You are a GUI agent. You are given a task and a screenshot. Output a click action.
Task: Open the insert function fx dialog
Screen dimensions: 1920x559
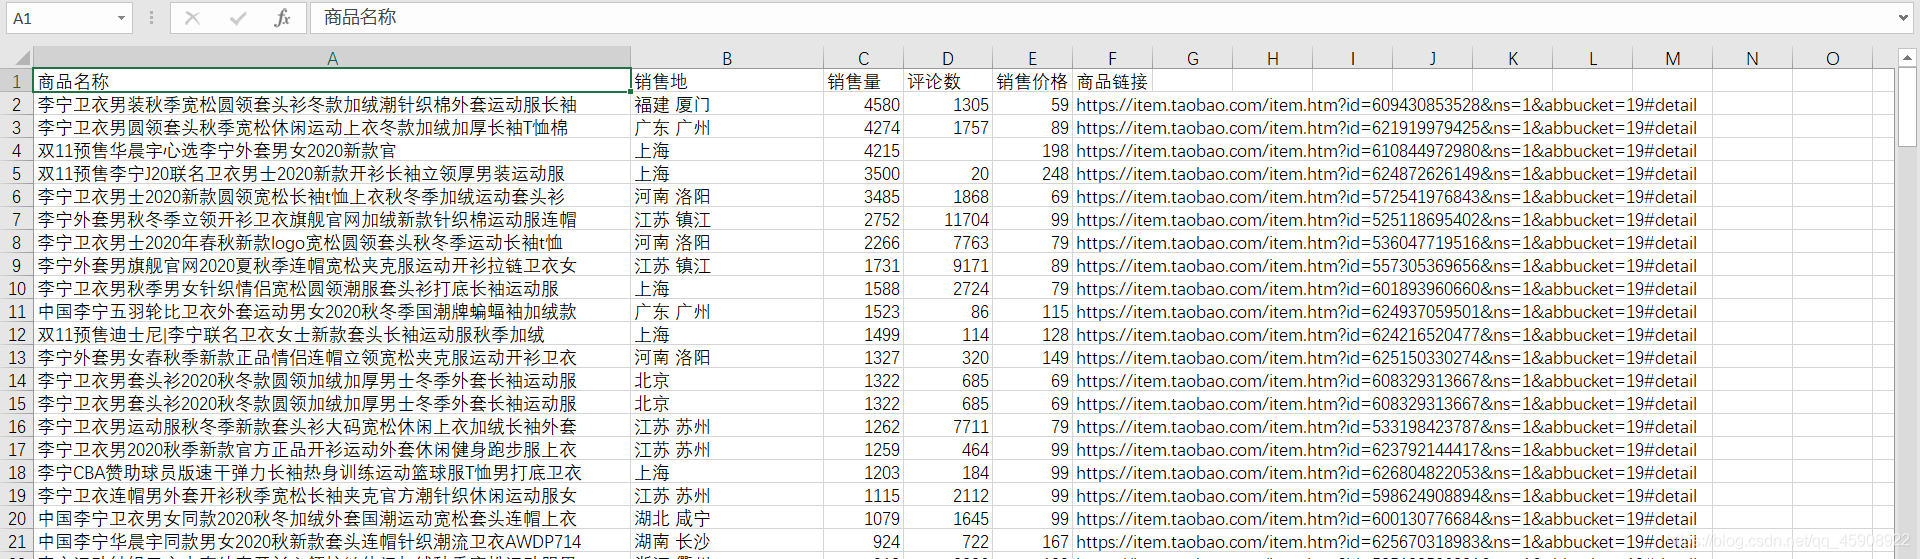click(x=283, y=18)
